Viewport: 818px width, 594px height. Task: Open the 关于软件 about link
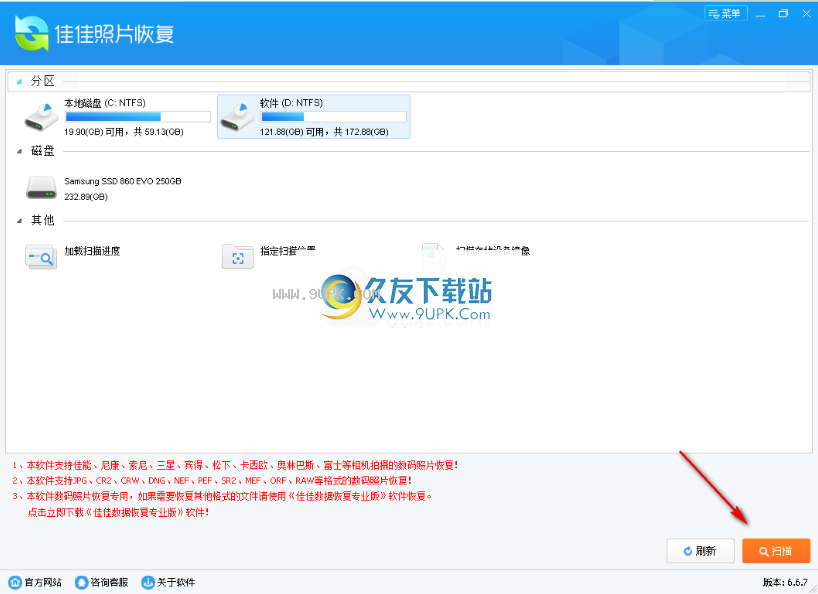(168, 582)
